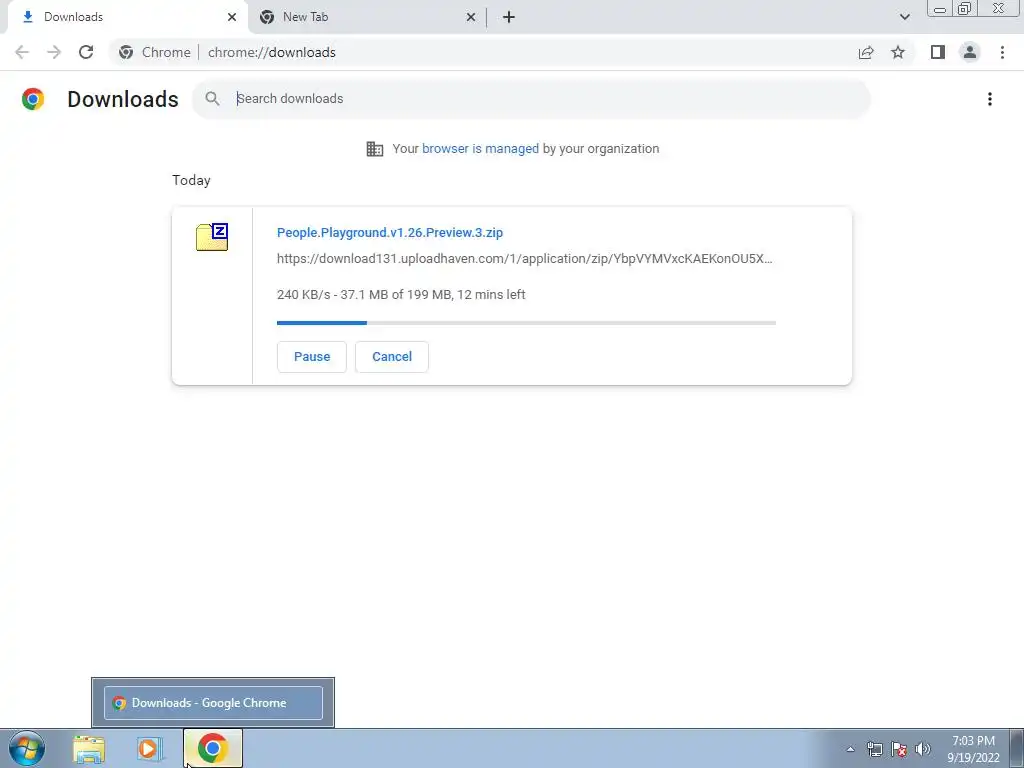
Task: Open the network tray icon
Action: 874,749
